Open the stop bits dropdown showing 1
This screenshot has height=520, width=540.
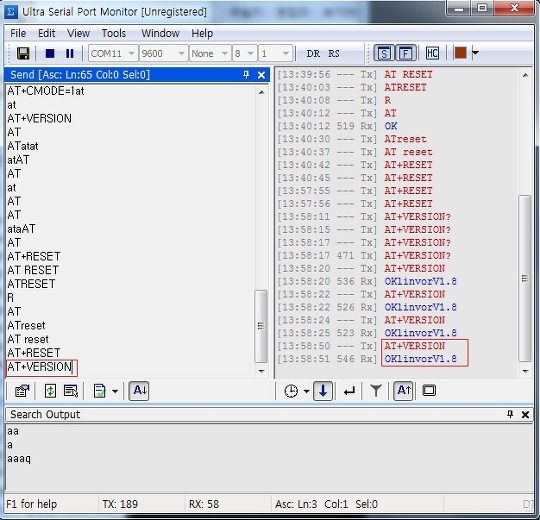click(275, 53)
